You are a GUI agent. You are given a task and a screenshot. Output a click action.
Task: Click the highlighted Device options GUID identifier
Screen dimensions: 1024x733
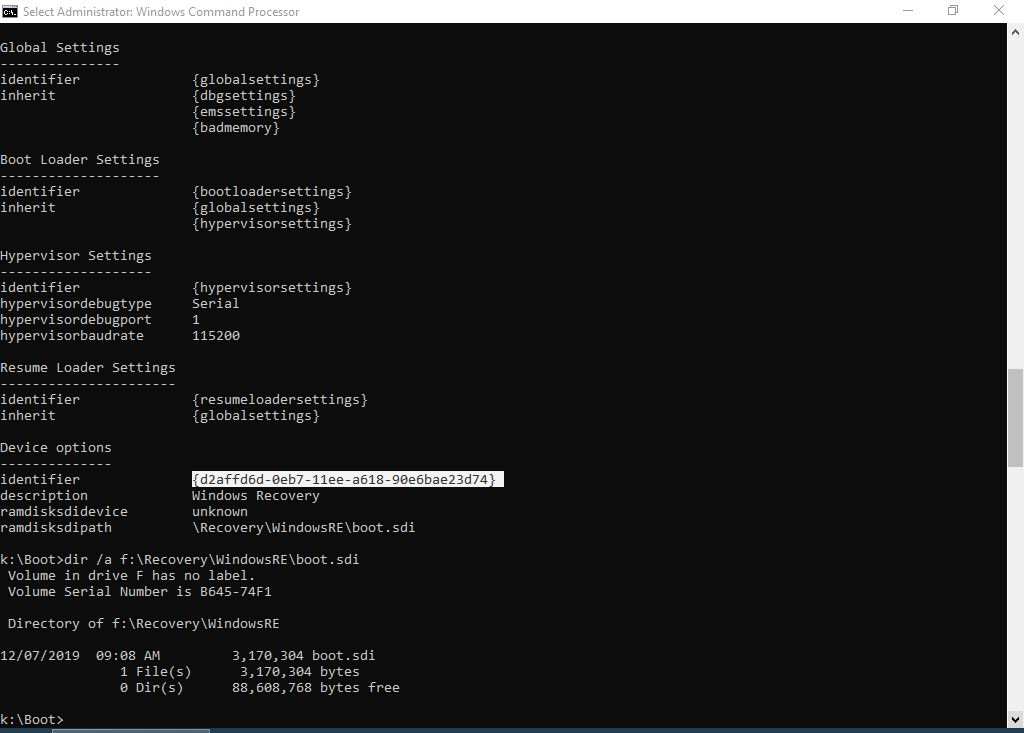[345, 480]
